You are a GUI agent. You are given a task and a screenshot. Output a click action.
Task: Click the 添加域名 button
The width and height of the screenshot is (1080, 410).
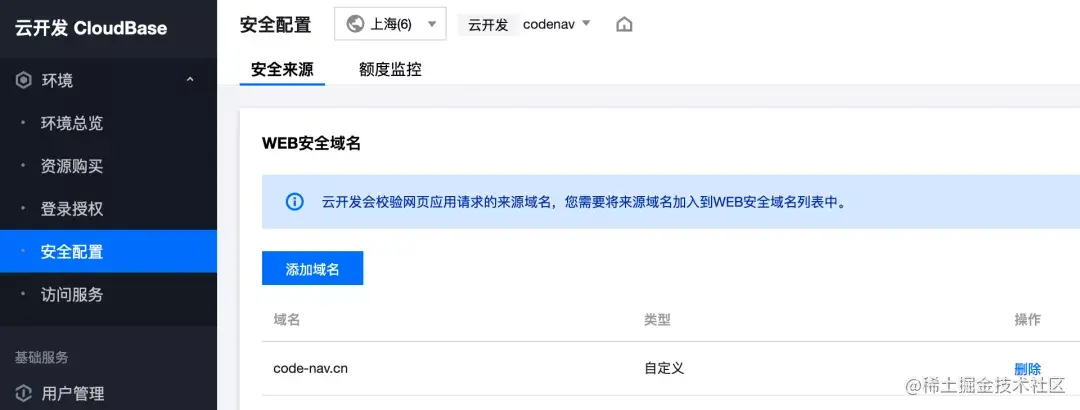pyautogui.click(x=312, y=268)
